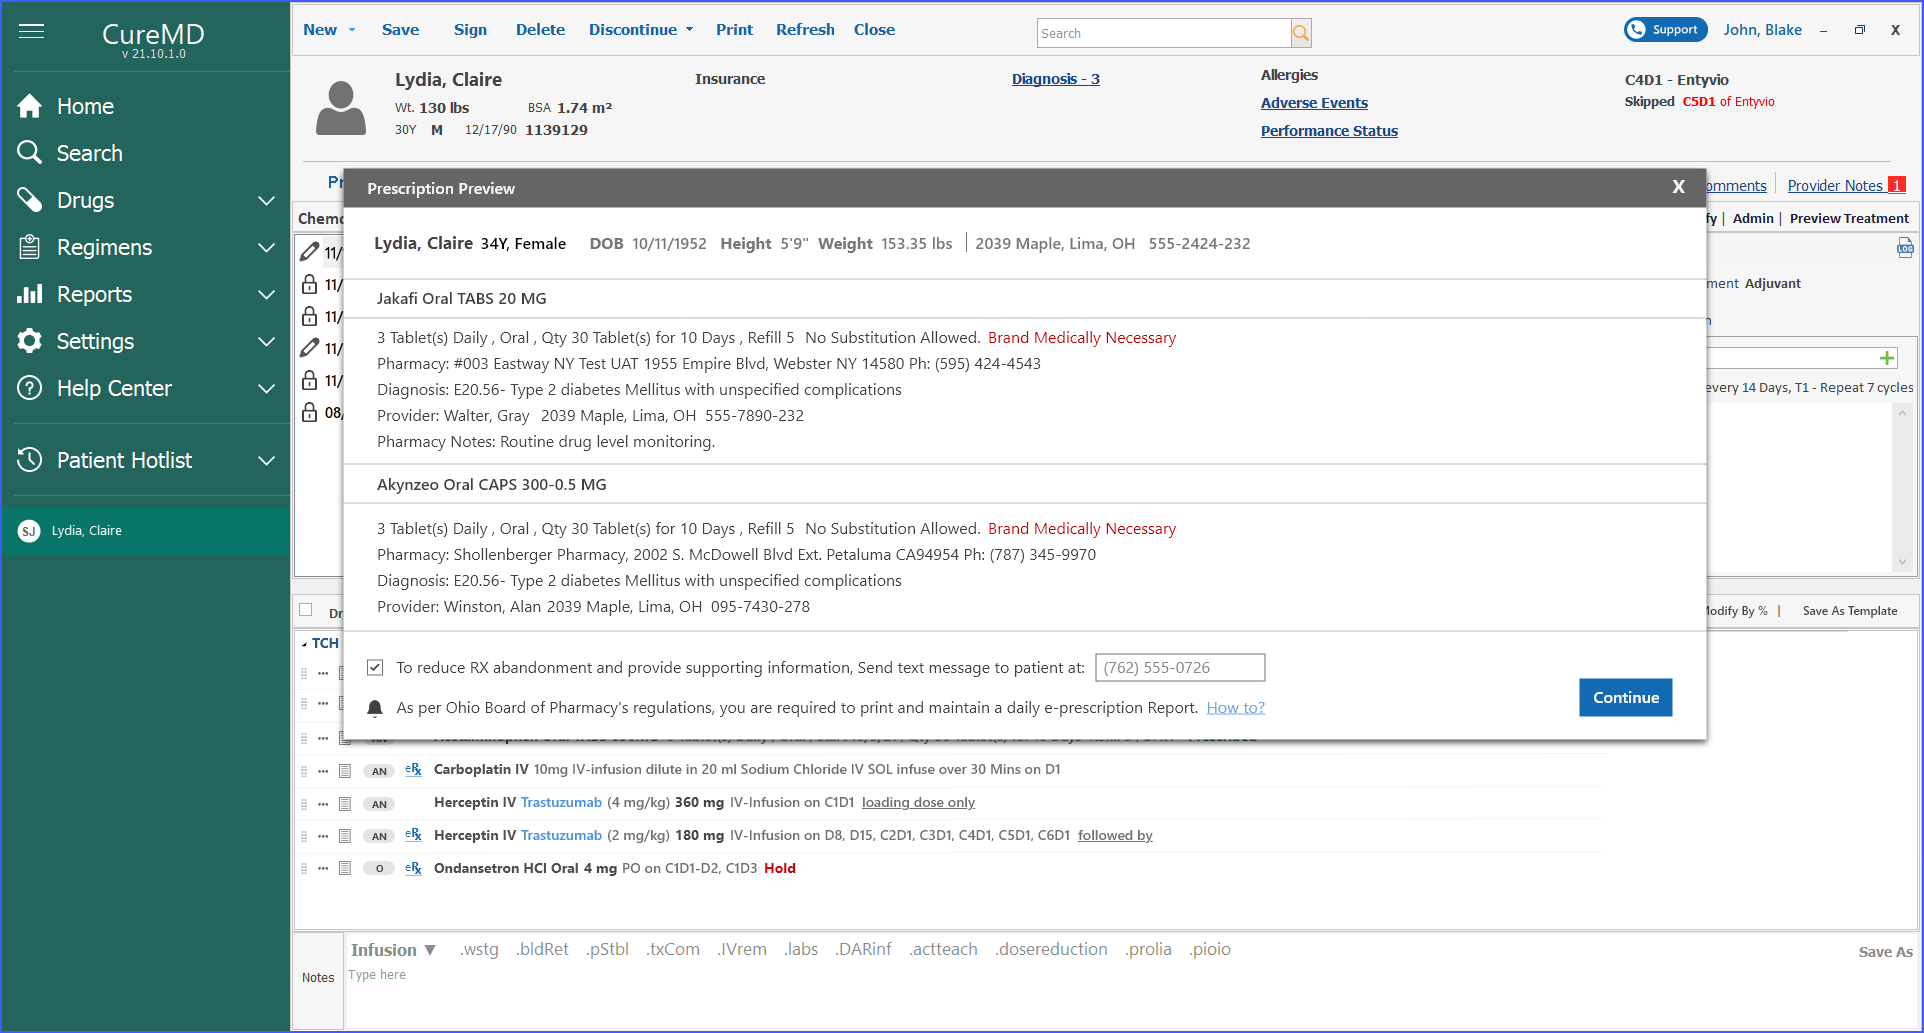
Task: Insert the .wstg notes macro
Action: pos(479,949)
